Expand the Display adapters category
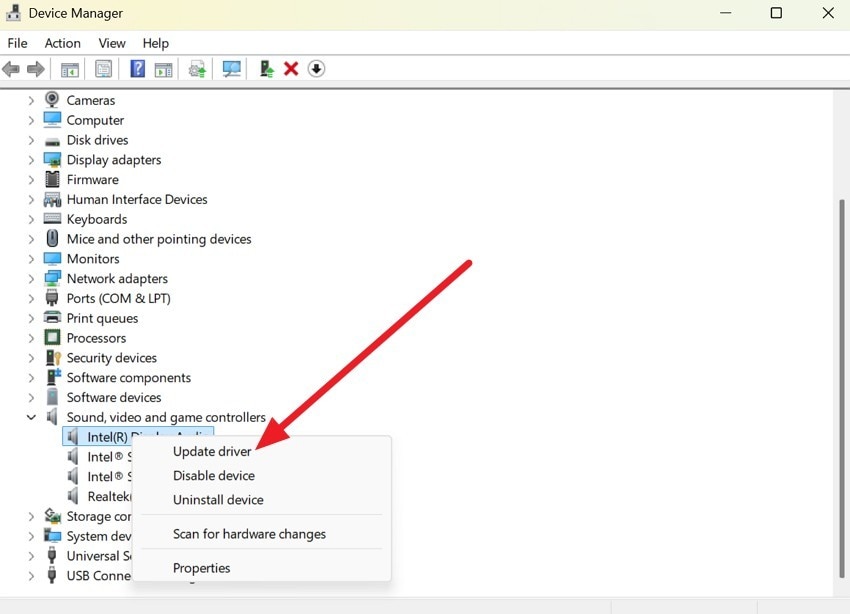Image resolution: width=850 pixels, height=614 pixels. pyautogui.click(x=30, y=159)
